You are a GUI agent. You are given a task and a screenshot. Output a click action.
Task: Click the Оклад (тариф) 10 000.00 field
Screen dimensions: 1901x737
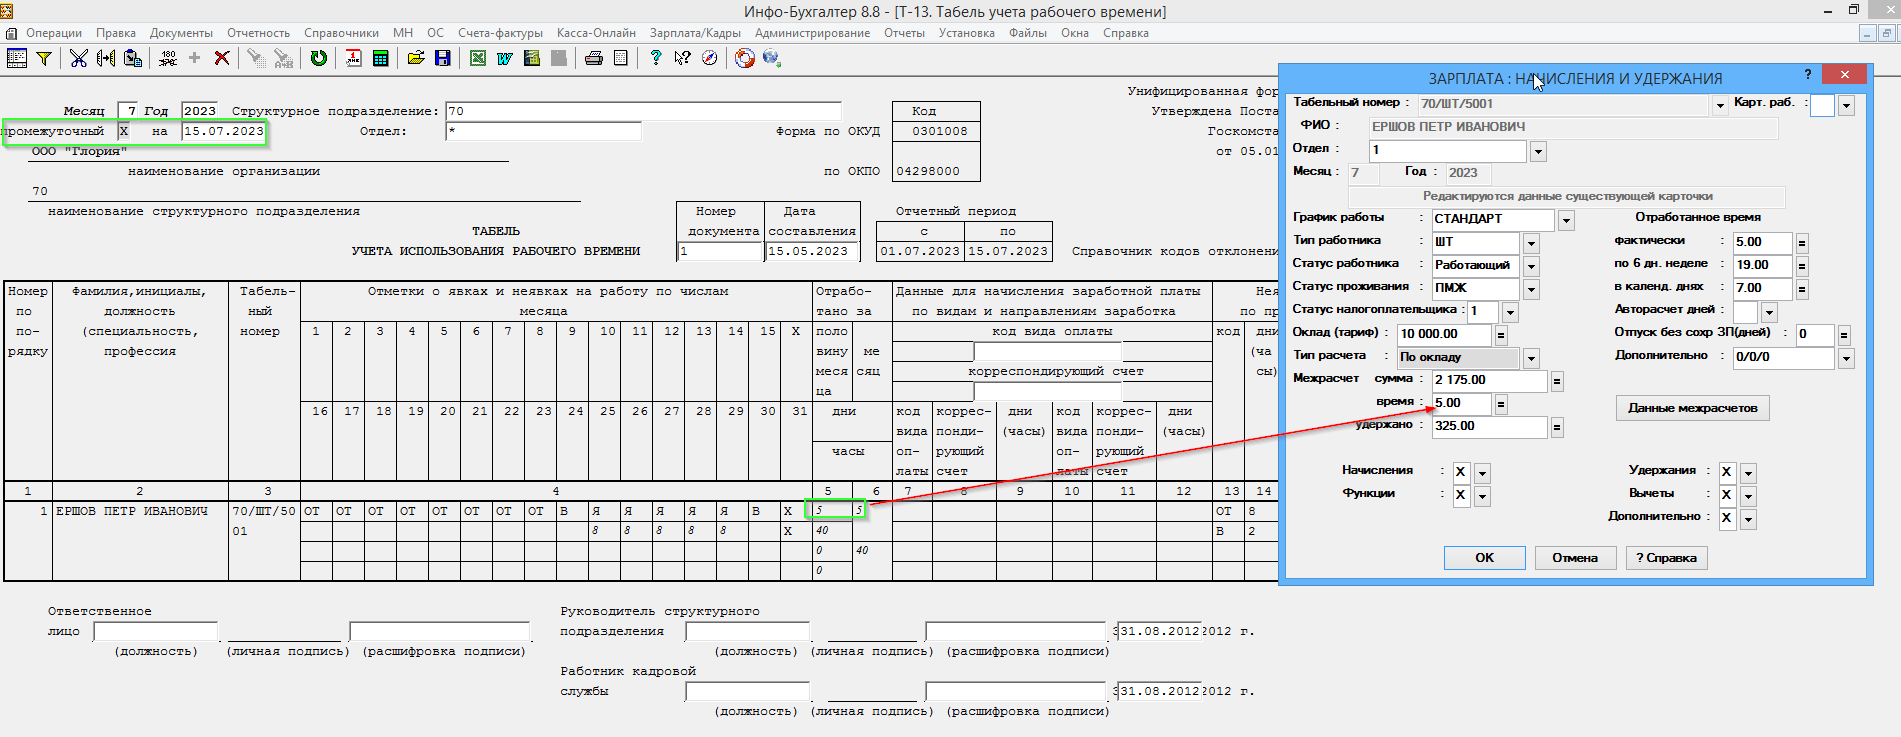(1444, 334)
